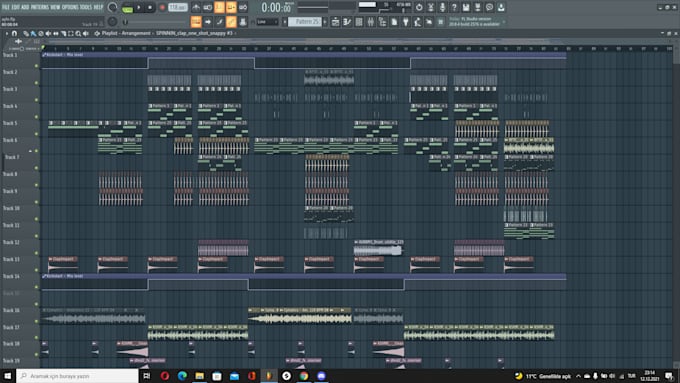Screen dimensions: 680x383
Task: Open the HELP menu
Action: (x=98, y=7)
